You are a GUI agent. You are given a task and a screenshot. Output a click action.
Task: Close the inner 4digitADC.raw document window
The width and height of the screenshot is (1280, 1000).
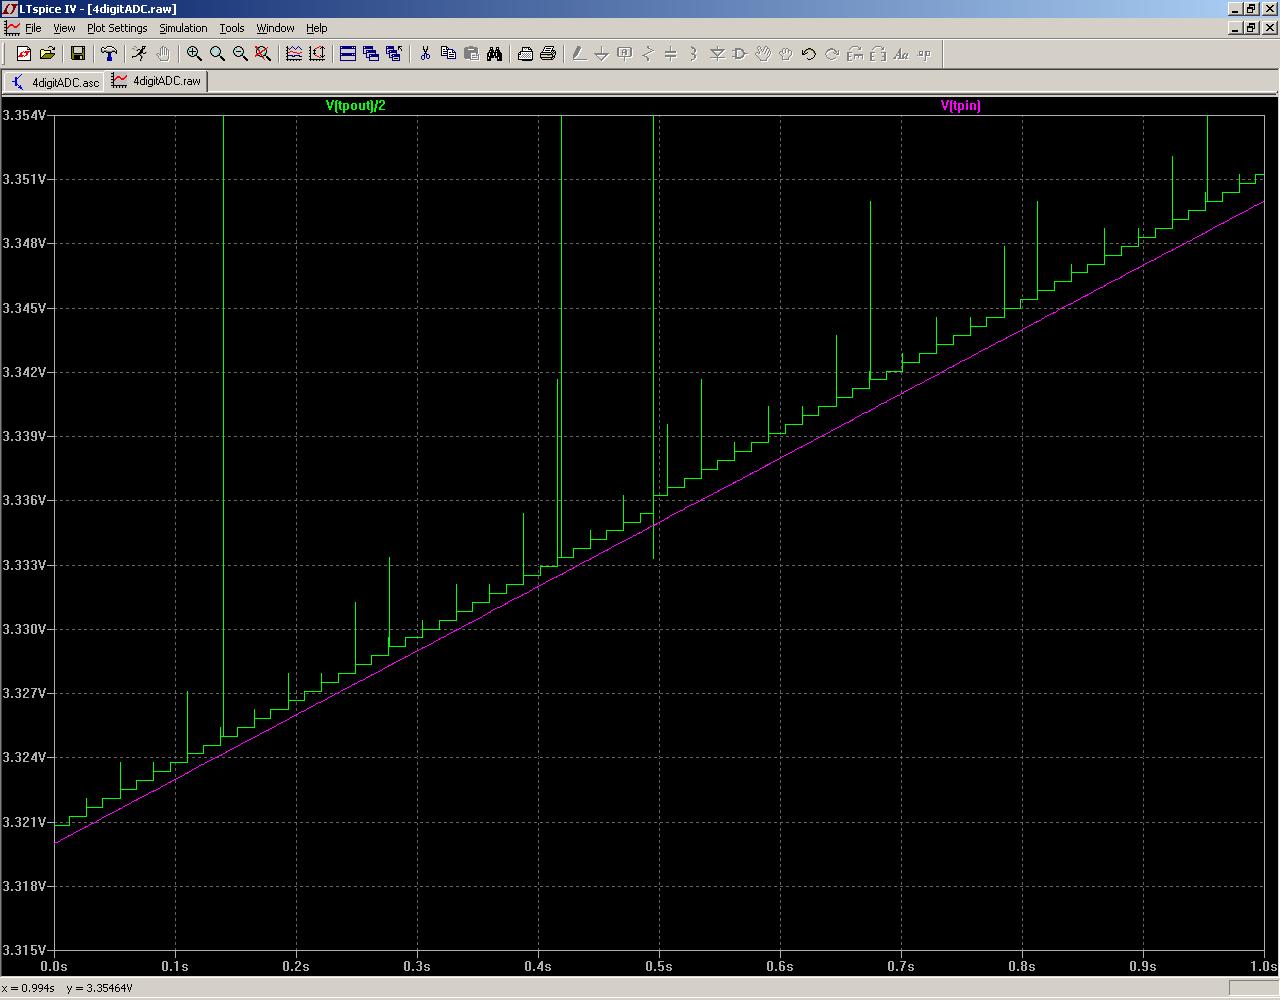point(1268,28)
